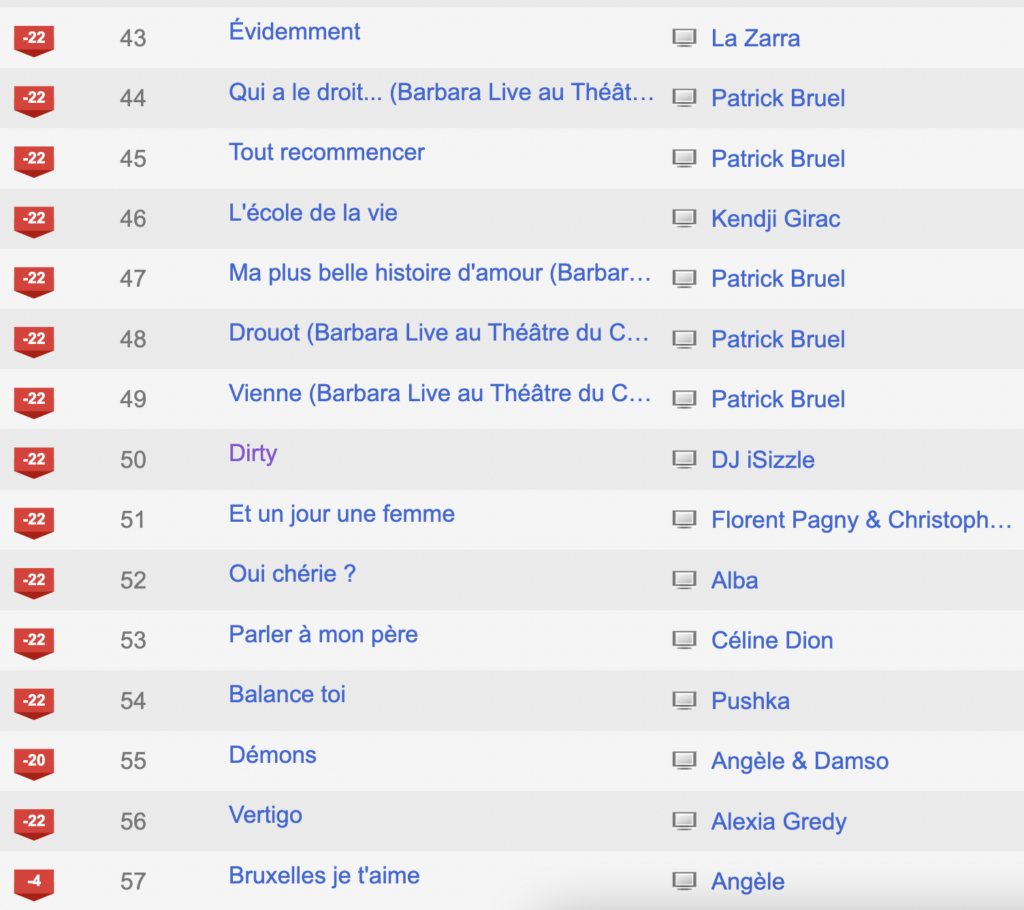
Task: Click the monitor icon beside Alba
Action: pyautogui.click(x=684, y=579)
